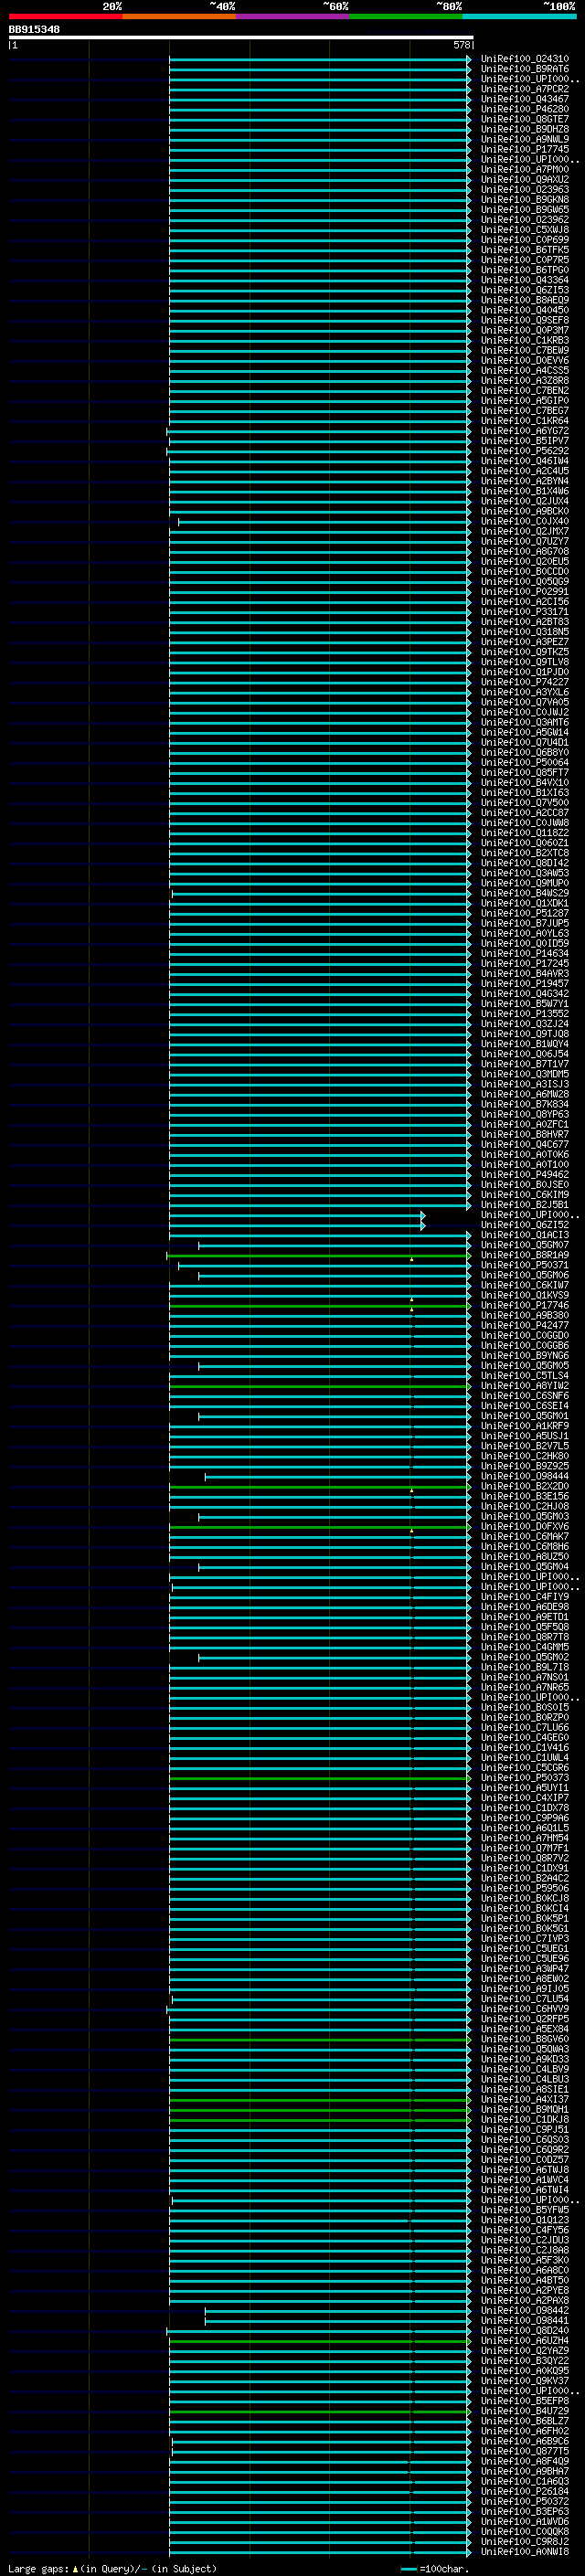The image size is (585, 2576).
Task: Select the UniRef100_B9DHZ8 sequence label
Action: [x=525, y=129]
